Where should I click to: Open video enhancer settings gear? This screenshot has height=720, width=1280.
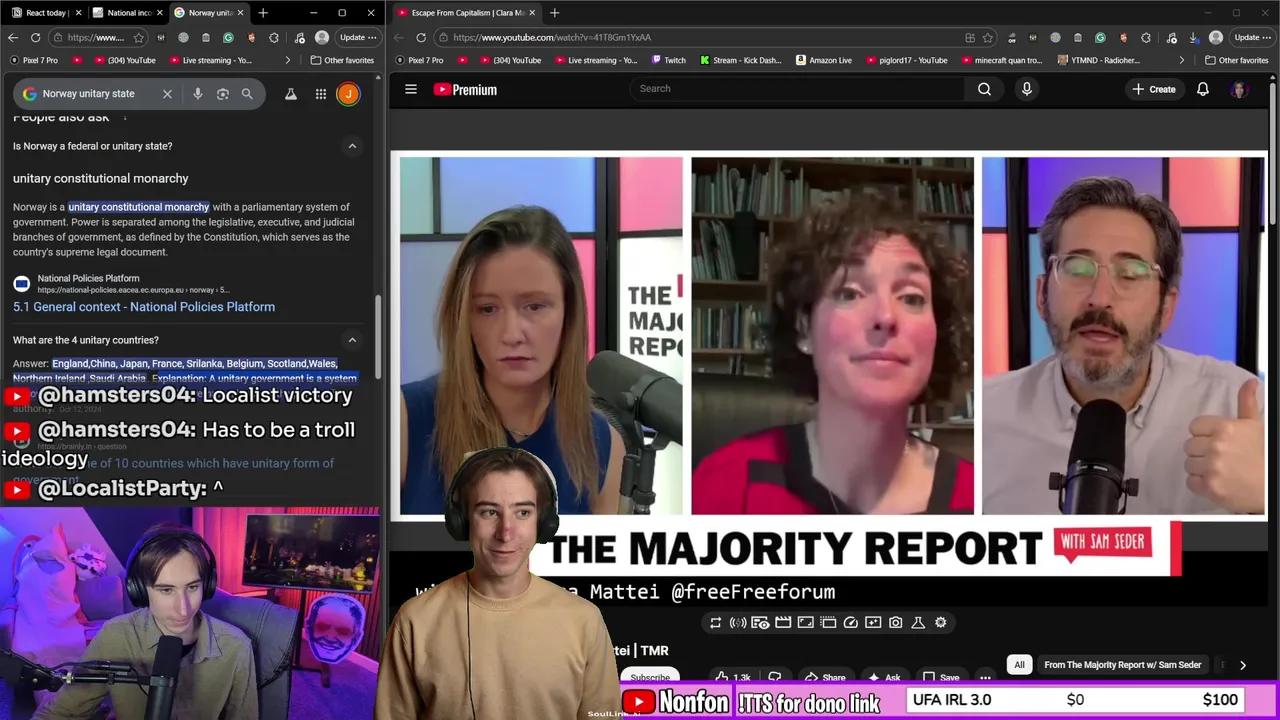click(x=941, y=622)
